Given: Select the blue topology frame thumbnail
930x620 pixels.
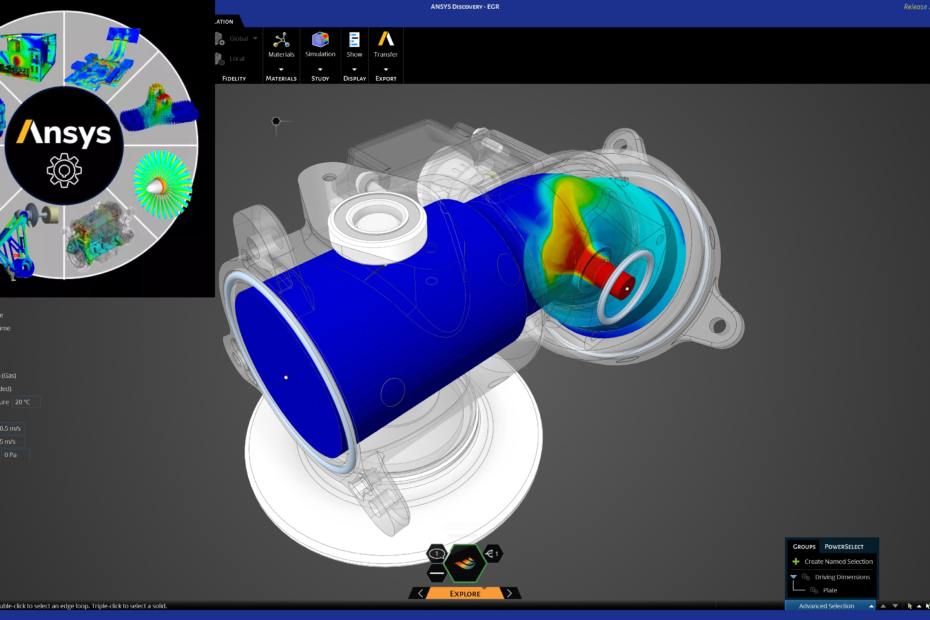Looking at the screenshot, I should (24, 243).
